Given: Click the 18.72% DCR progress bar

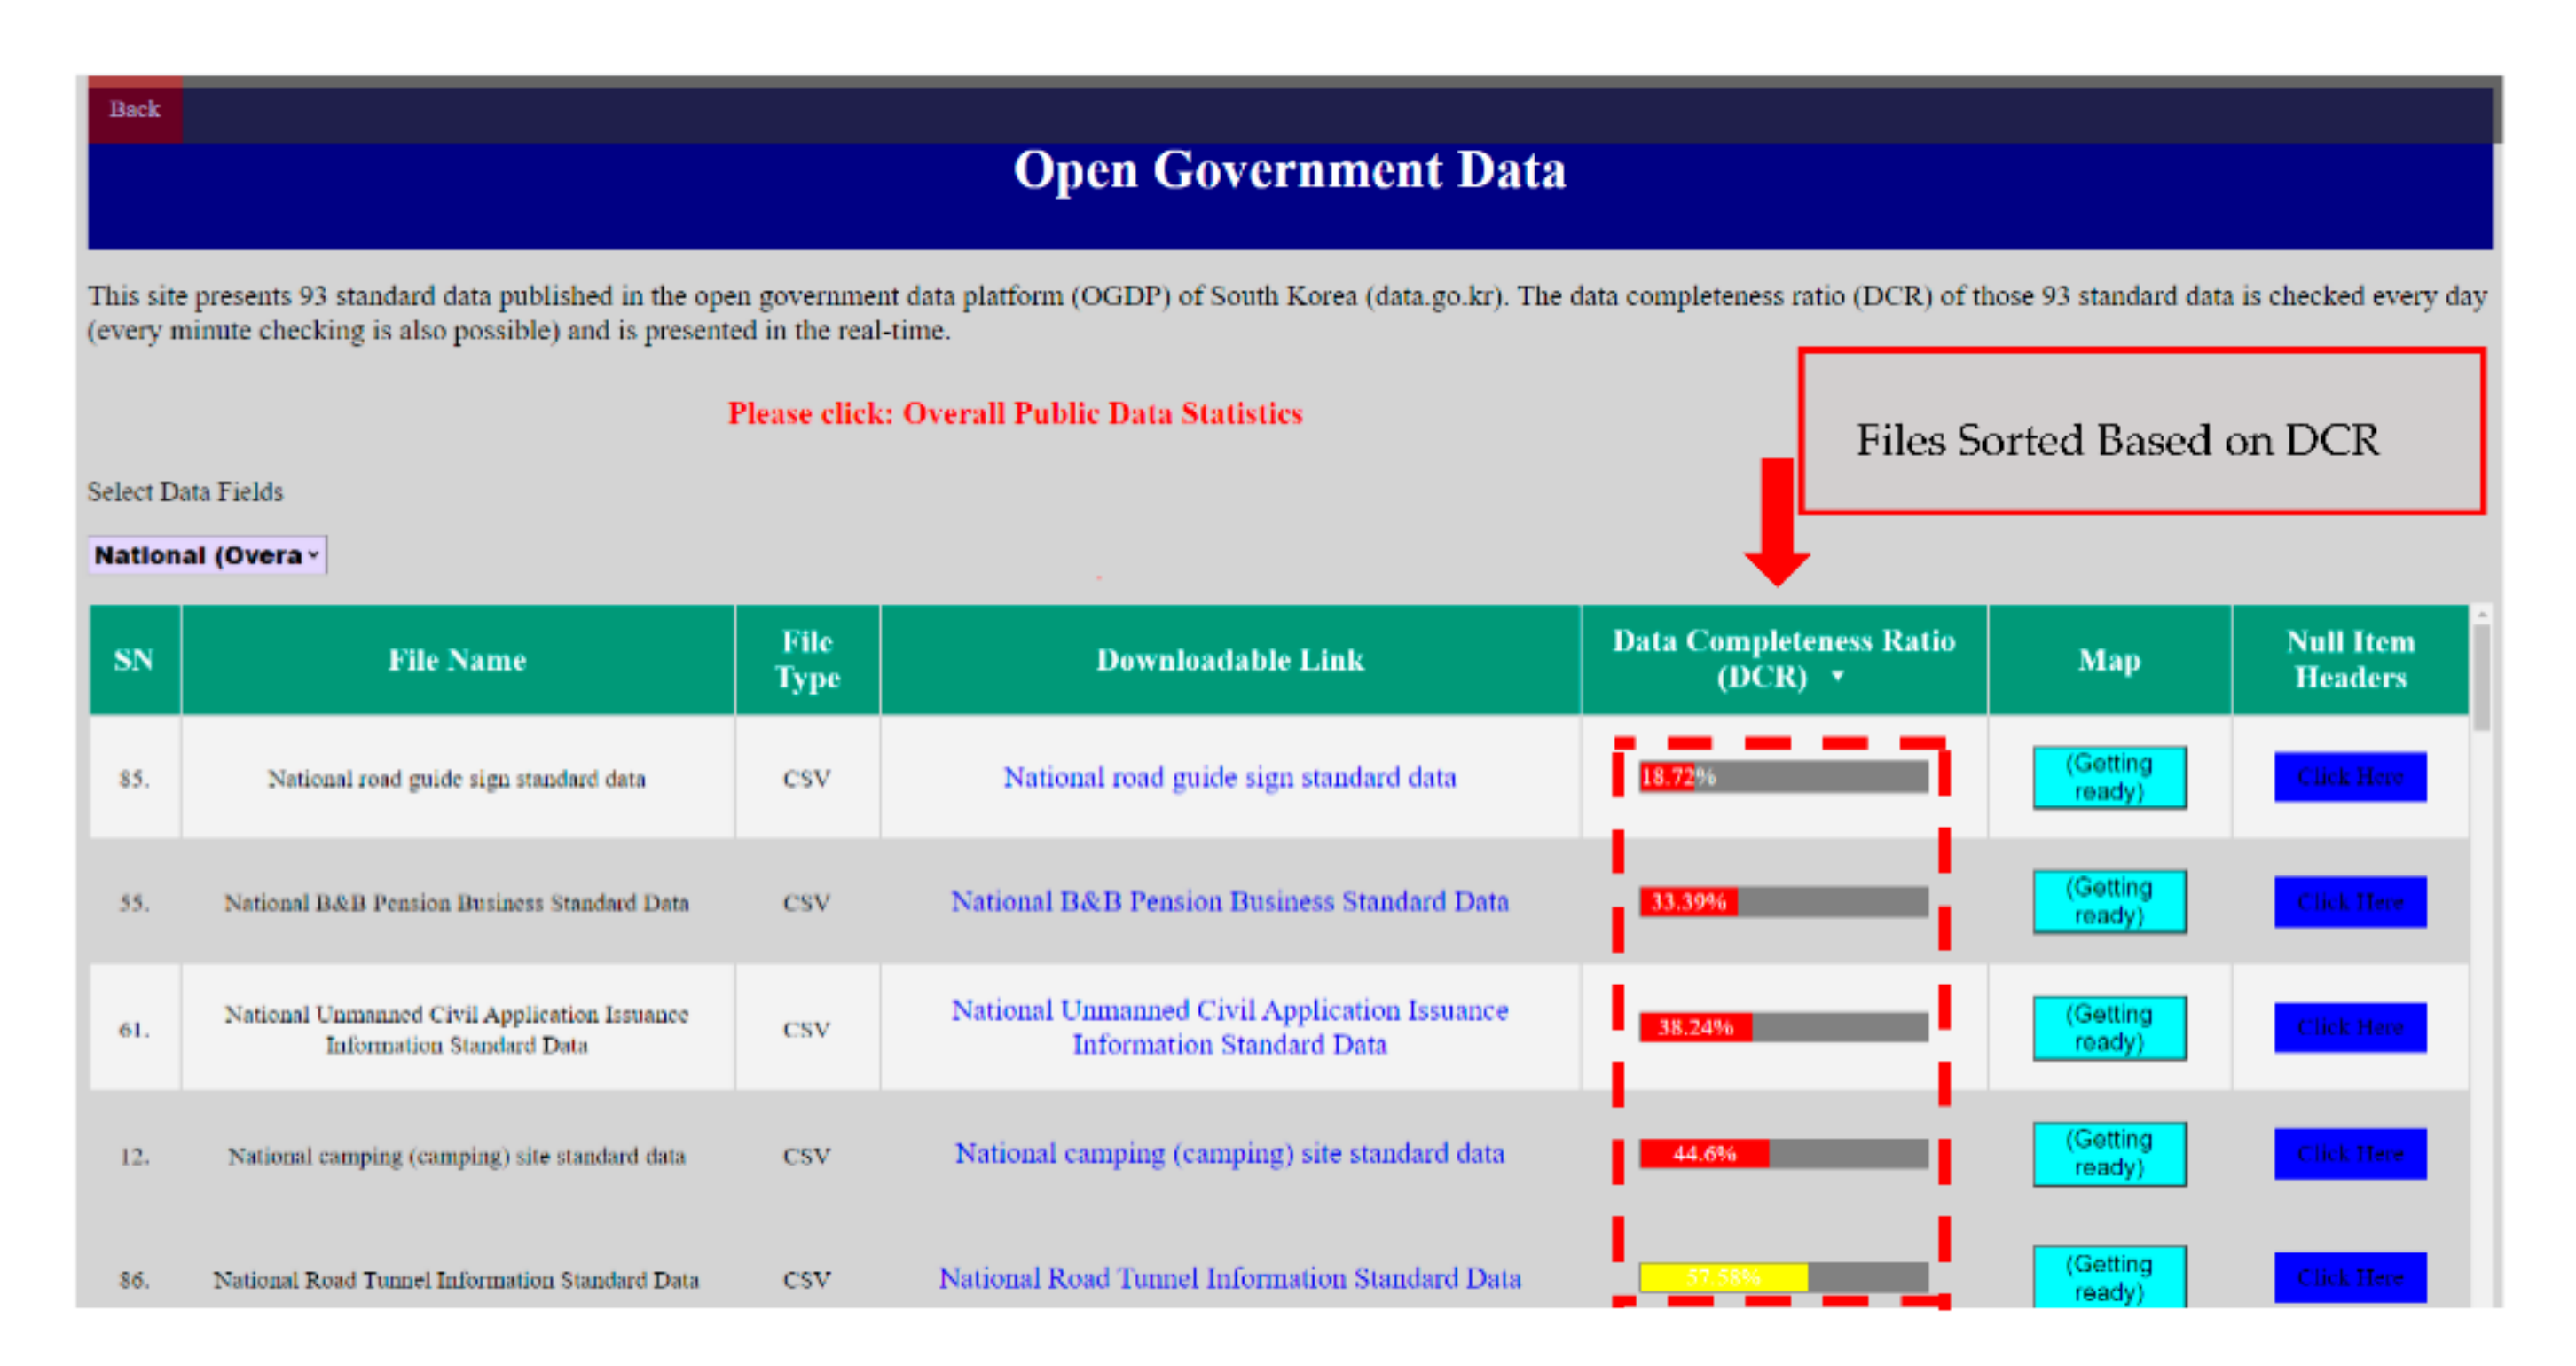Looking at the screenshot, I should click(1783, 777).
